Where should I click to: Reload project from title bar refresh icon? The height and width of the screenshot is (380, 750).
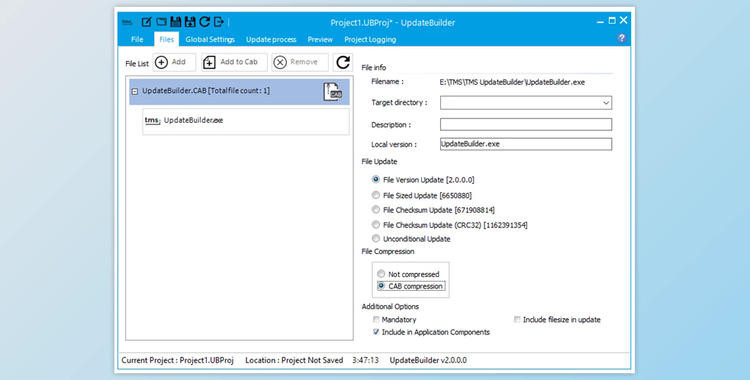(204, 22)
